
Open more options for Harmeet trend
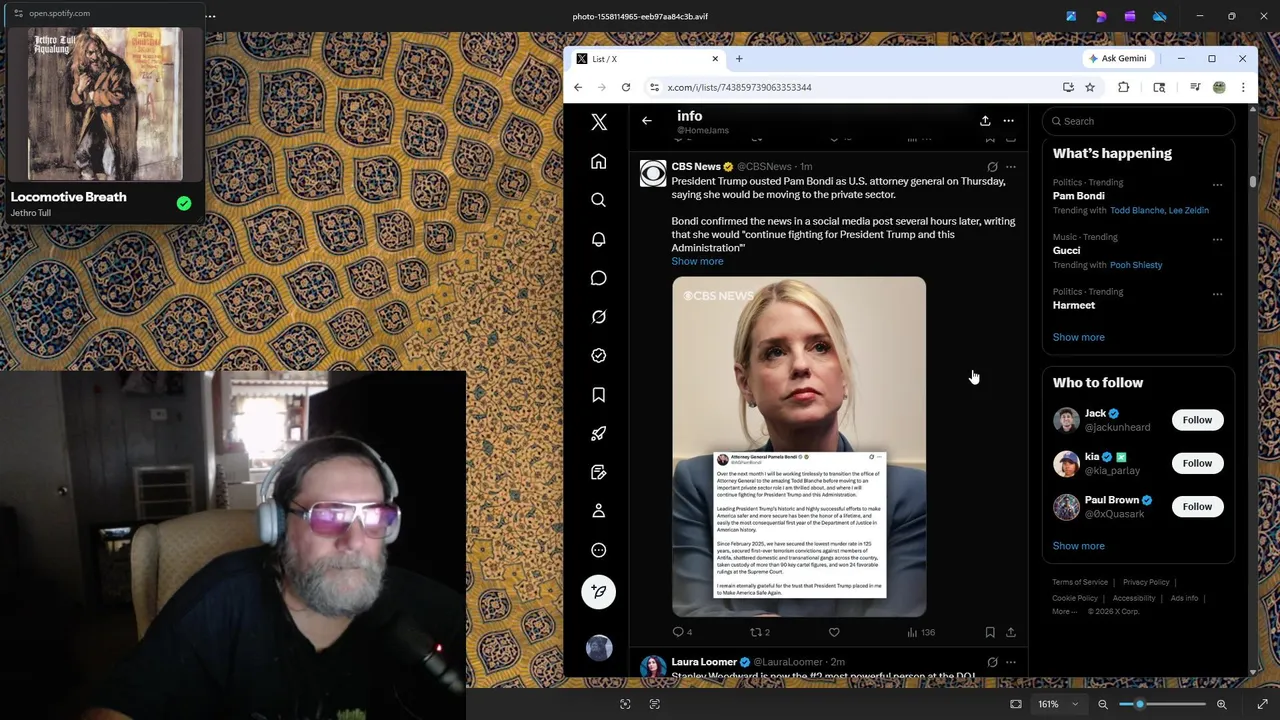[1217, 294]
